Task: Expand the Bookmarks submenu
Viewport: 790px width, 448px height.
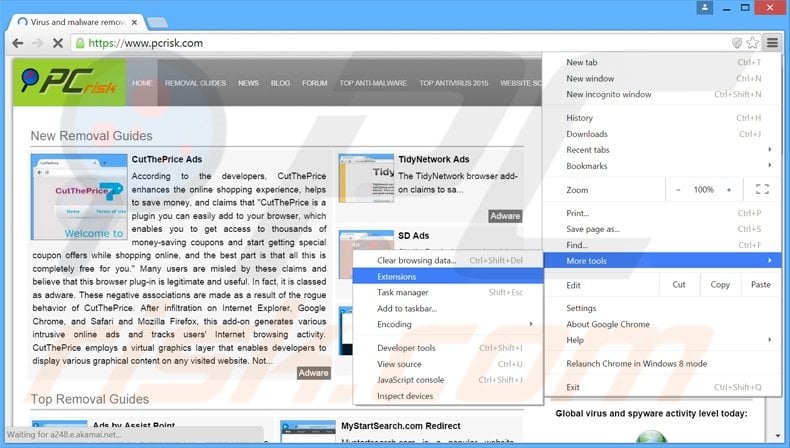Action: 663,166
